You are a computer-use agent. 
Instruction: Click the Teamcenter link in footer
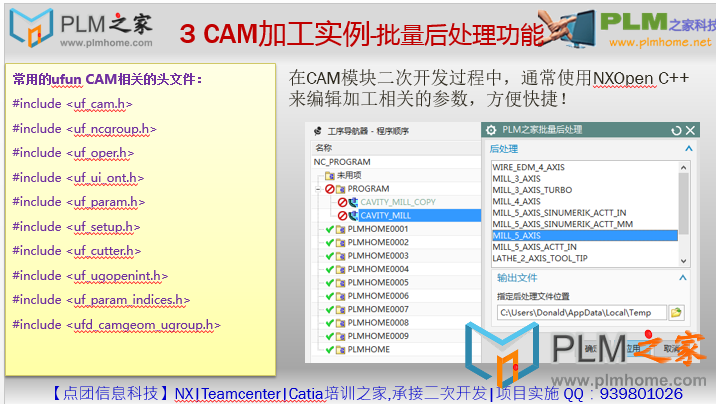pyautogui.click(x=241, y=394)
